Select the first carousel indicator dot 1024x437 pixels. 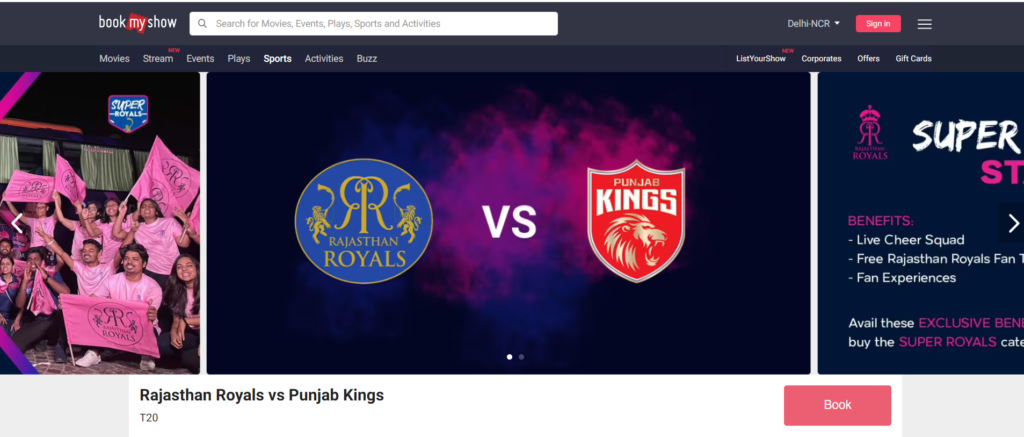click(x=509, y=357)
